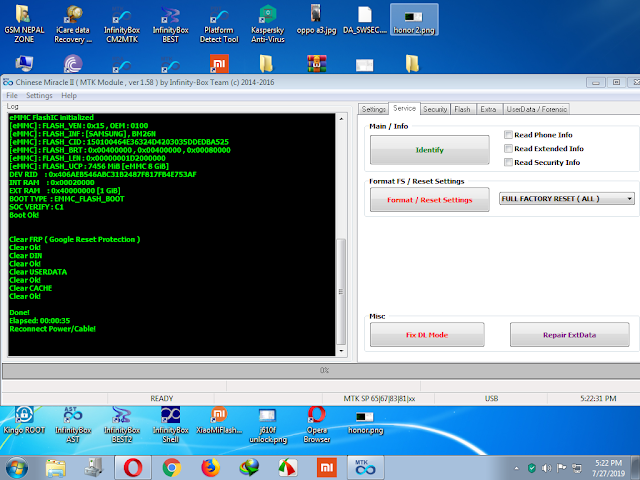Open InfinityBox BEST desktop shortcut
The height and width of the screenshot is (480, 640).
(x=170, y=24)
